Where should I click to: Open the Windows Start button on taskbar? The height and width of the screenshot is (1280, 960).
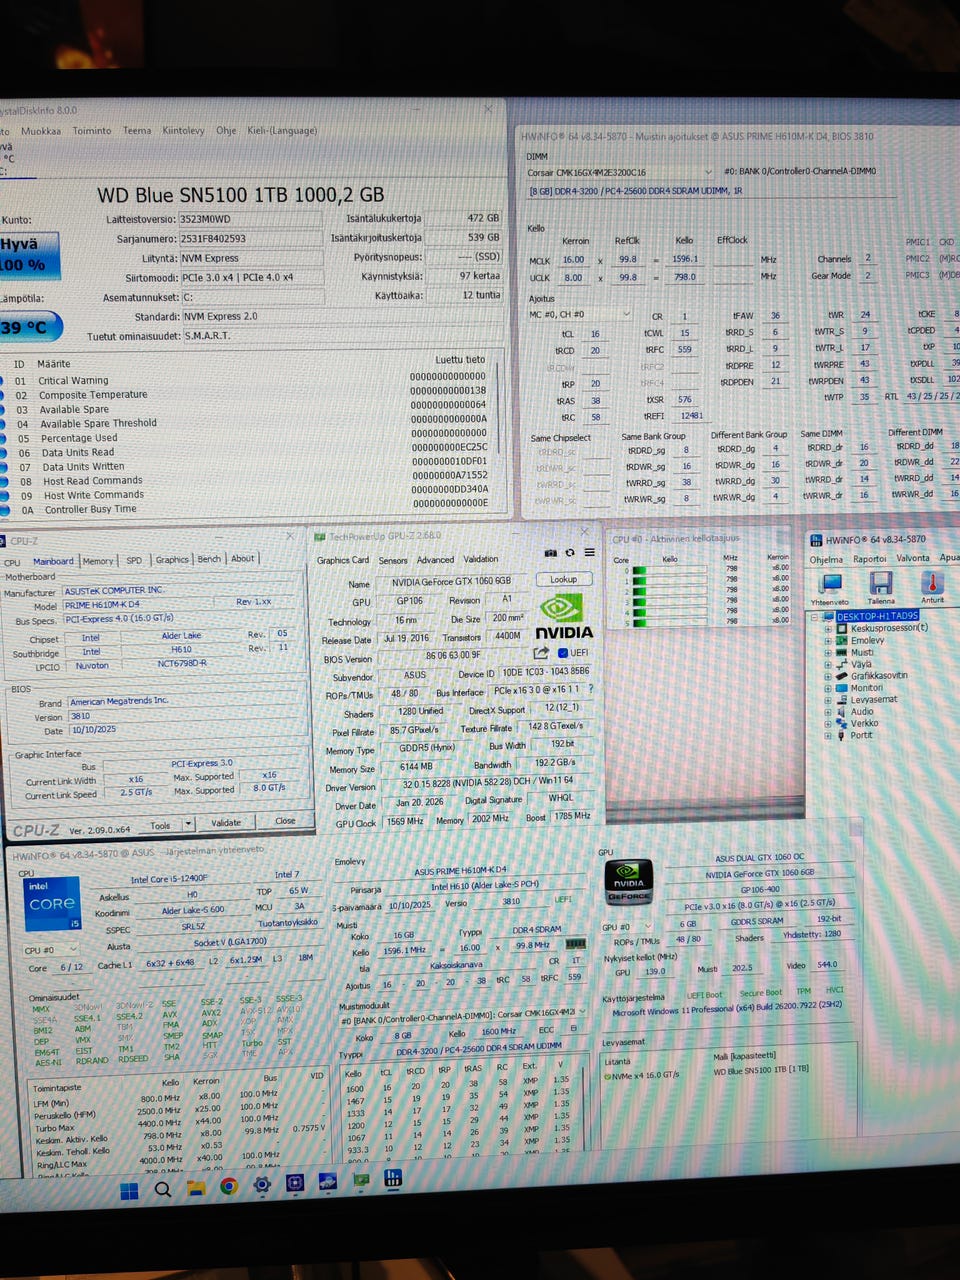coord(129,1190)
